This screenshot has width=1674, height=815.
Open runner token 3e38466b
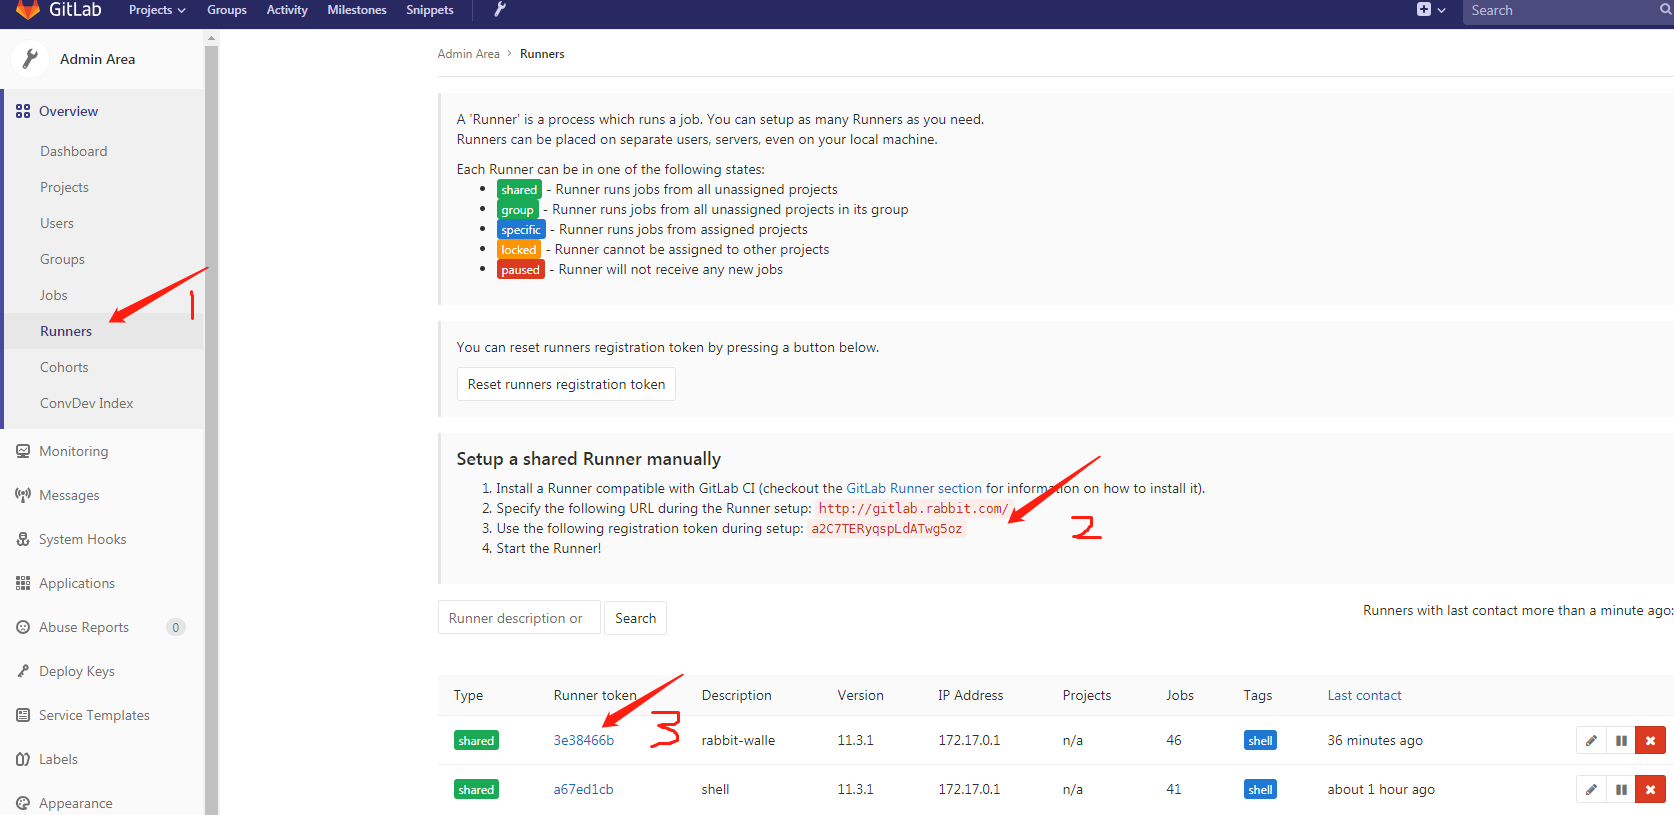click(x=584, y=740)
